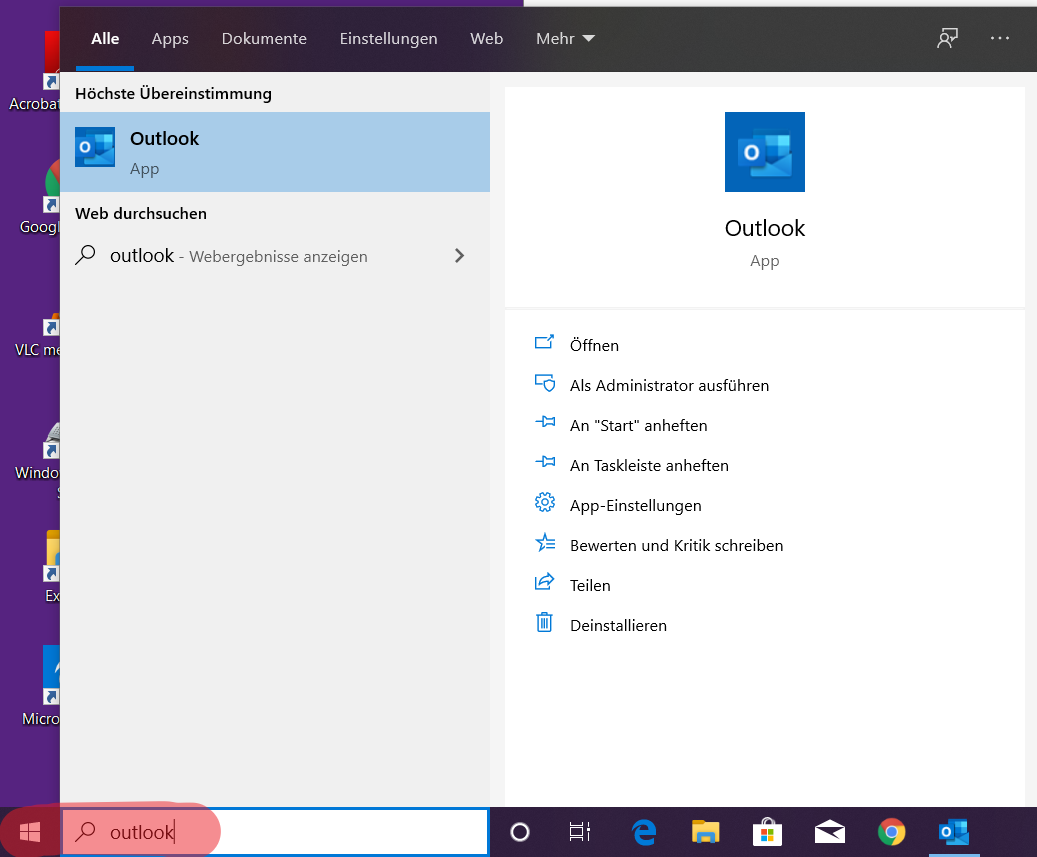
Task: Expand the Mehr filter dropdown
Action: coord(565,39)
